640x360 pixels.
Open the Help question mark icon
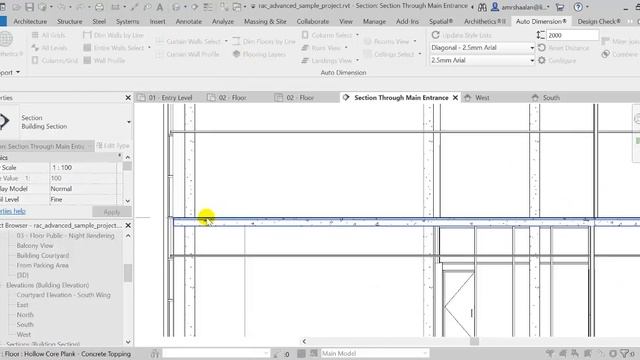(x=578, y=7)
